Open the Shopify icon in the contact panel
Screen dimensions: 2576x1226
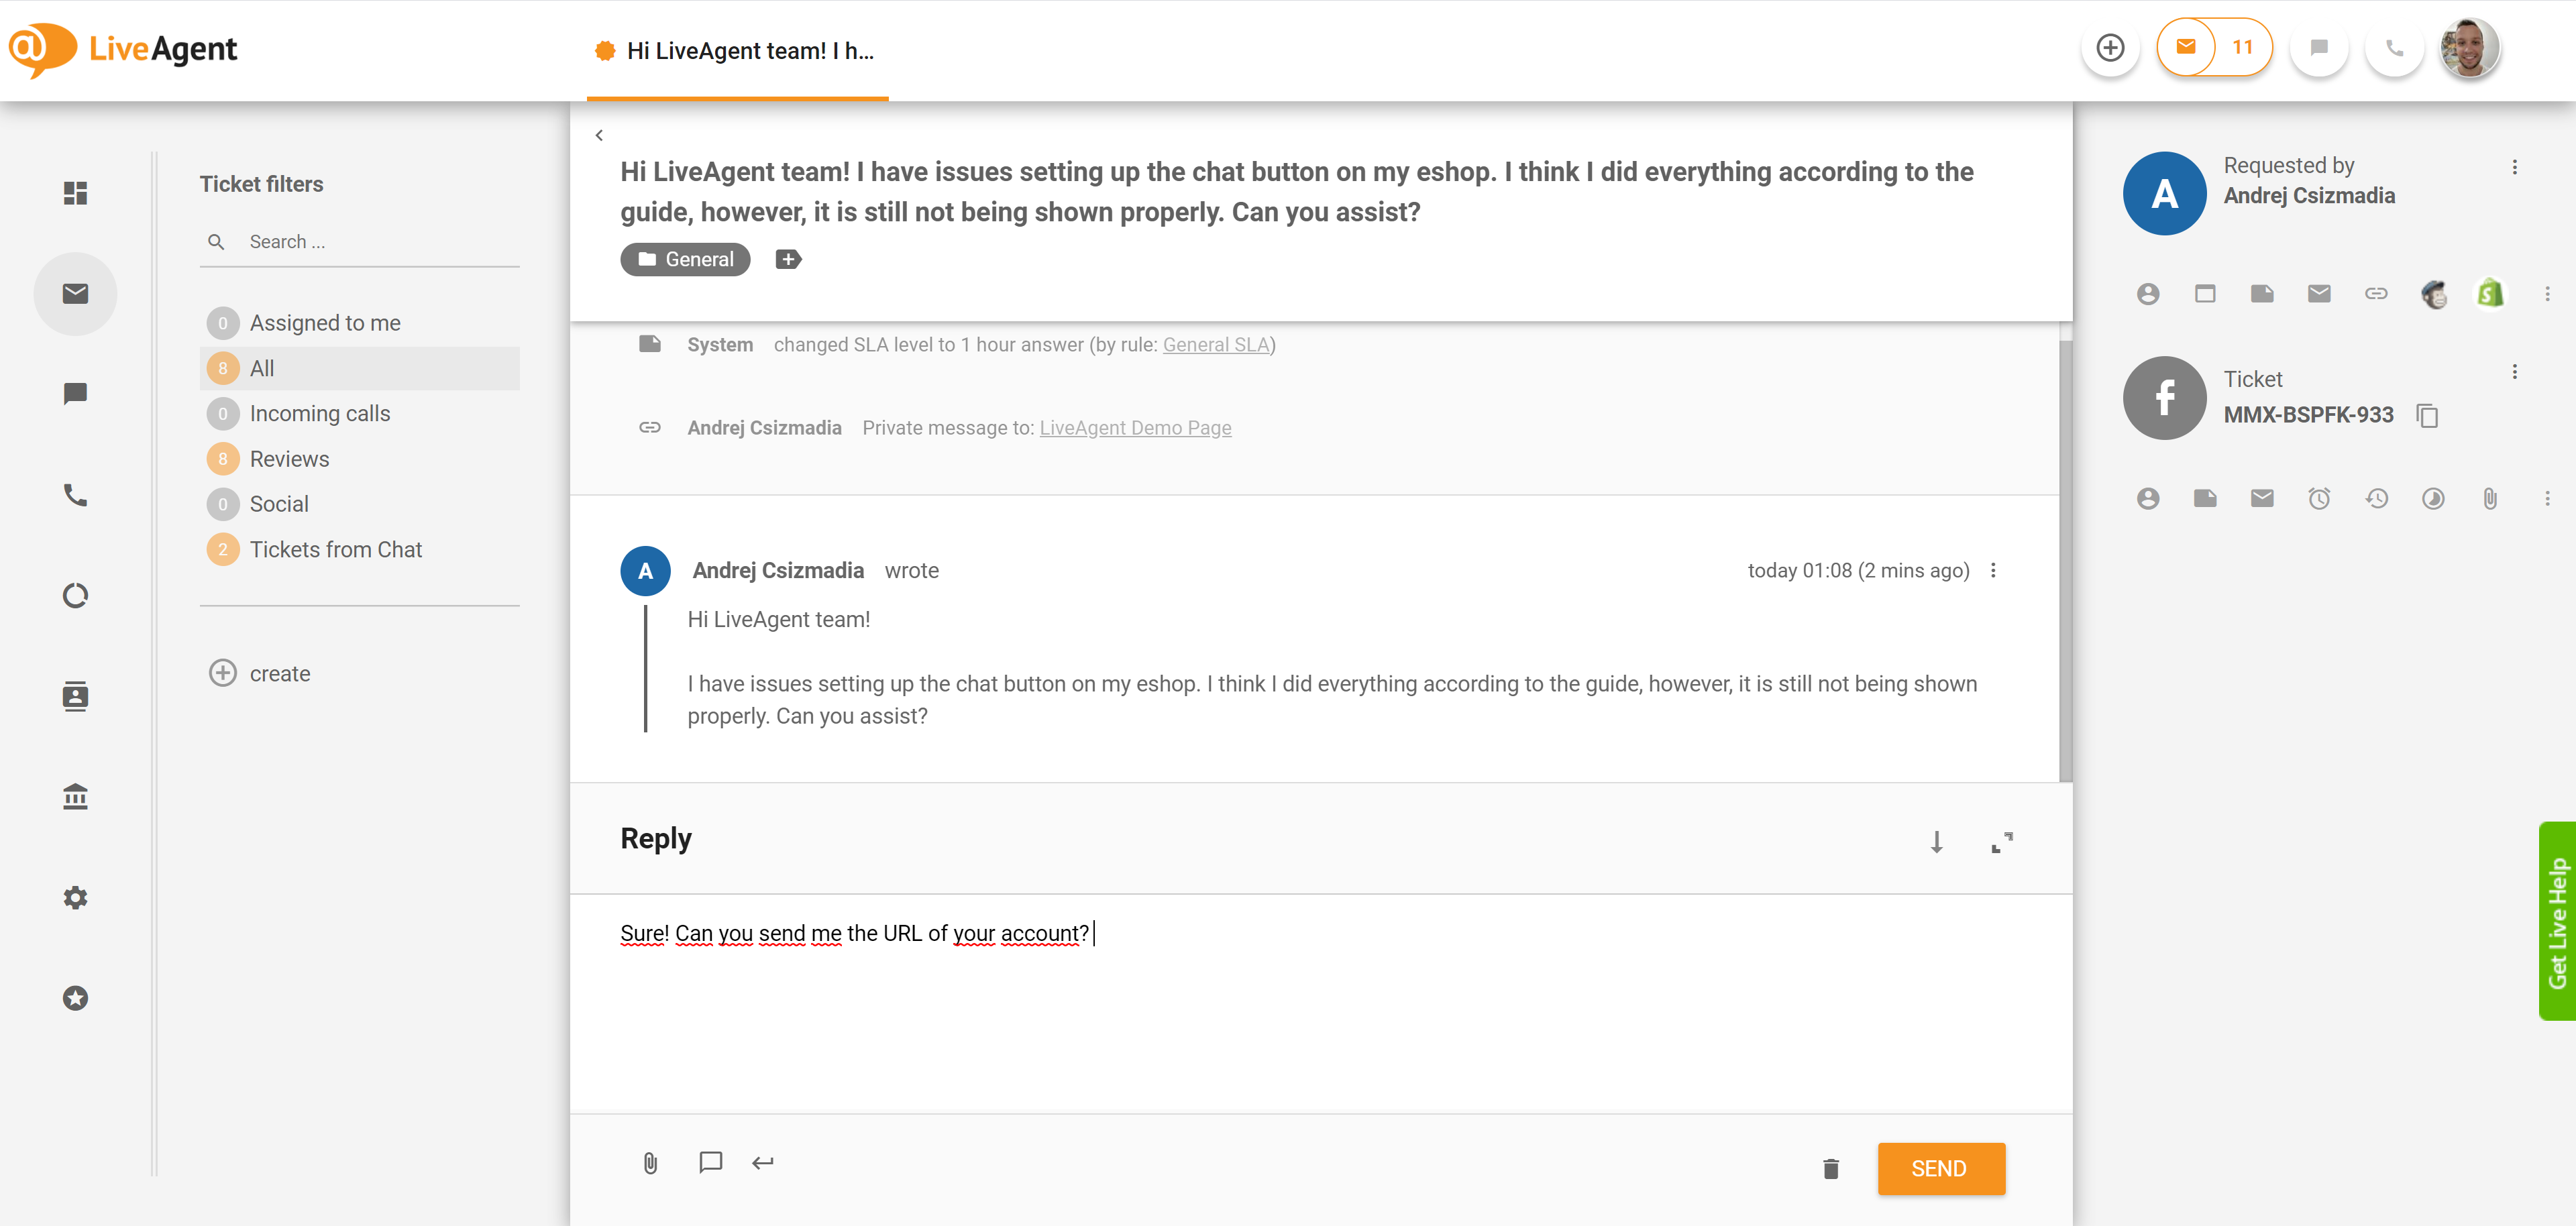[x=2490, y=293]
